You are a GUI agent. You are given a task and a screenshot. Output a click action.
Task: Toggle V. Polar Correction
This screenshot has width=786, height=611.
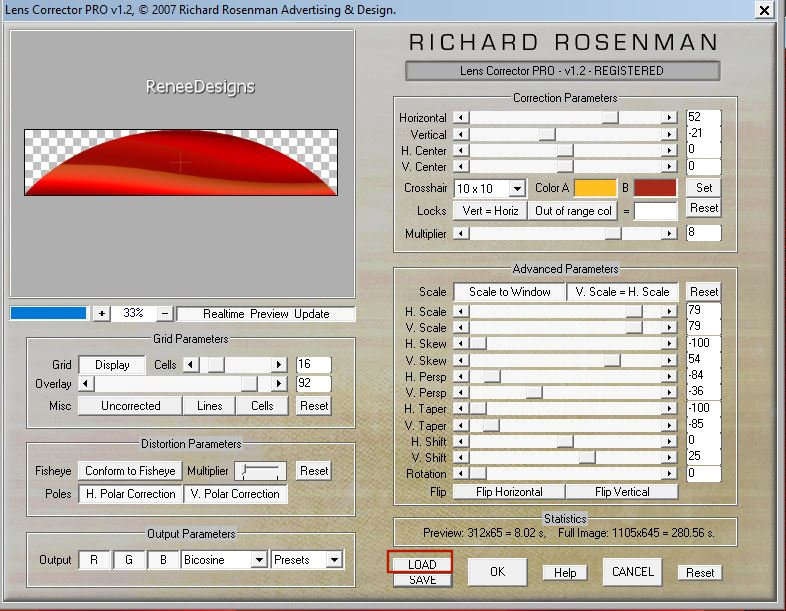pyautogui.click(x=235, y=494)
